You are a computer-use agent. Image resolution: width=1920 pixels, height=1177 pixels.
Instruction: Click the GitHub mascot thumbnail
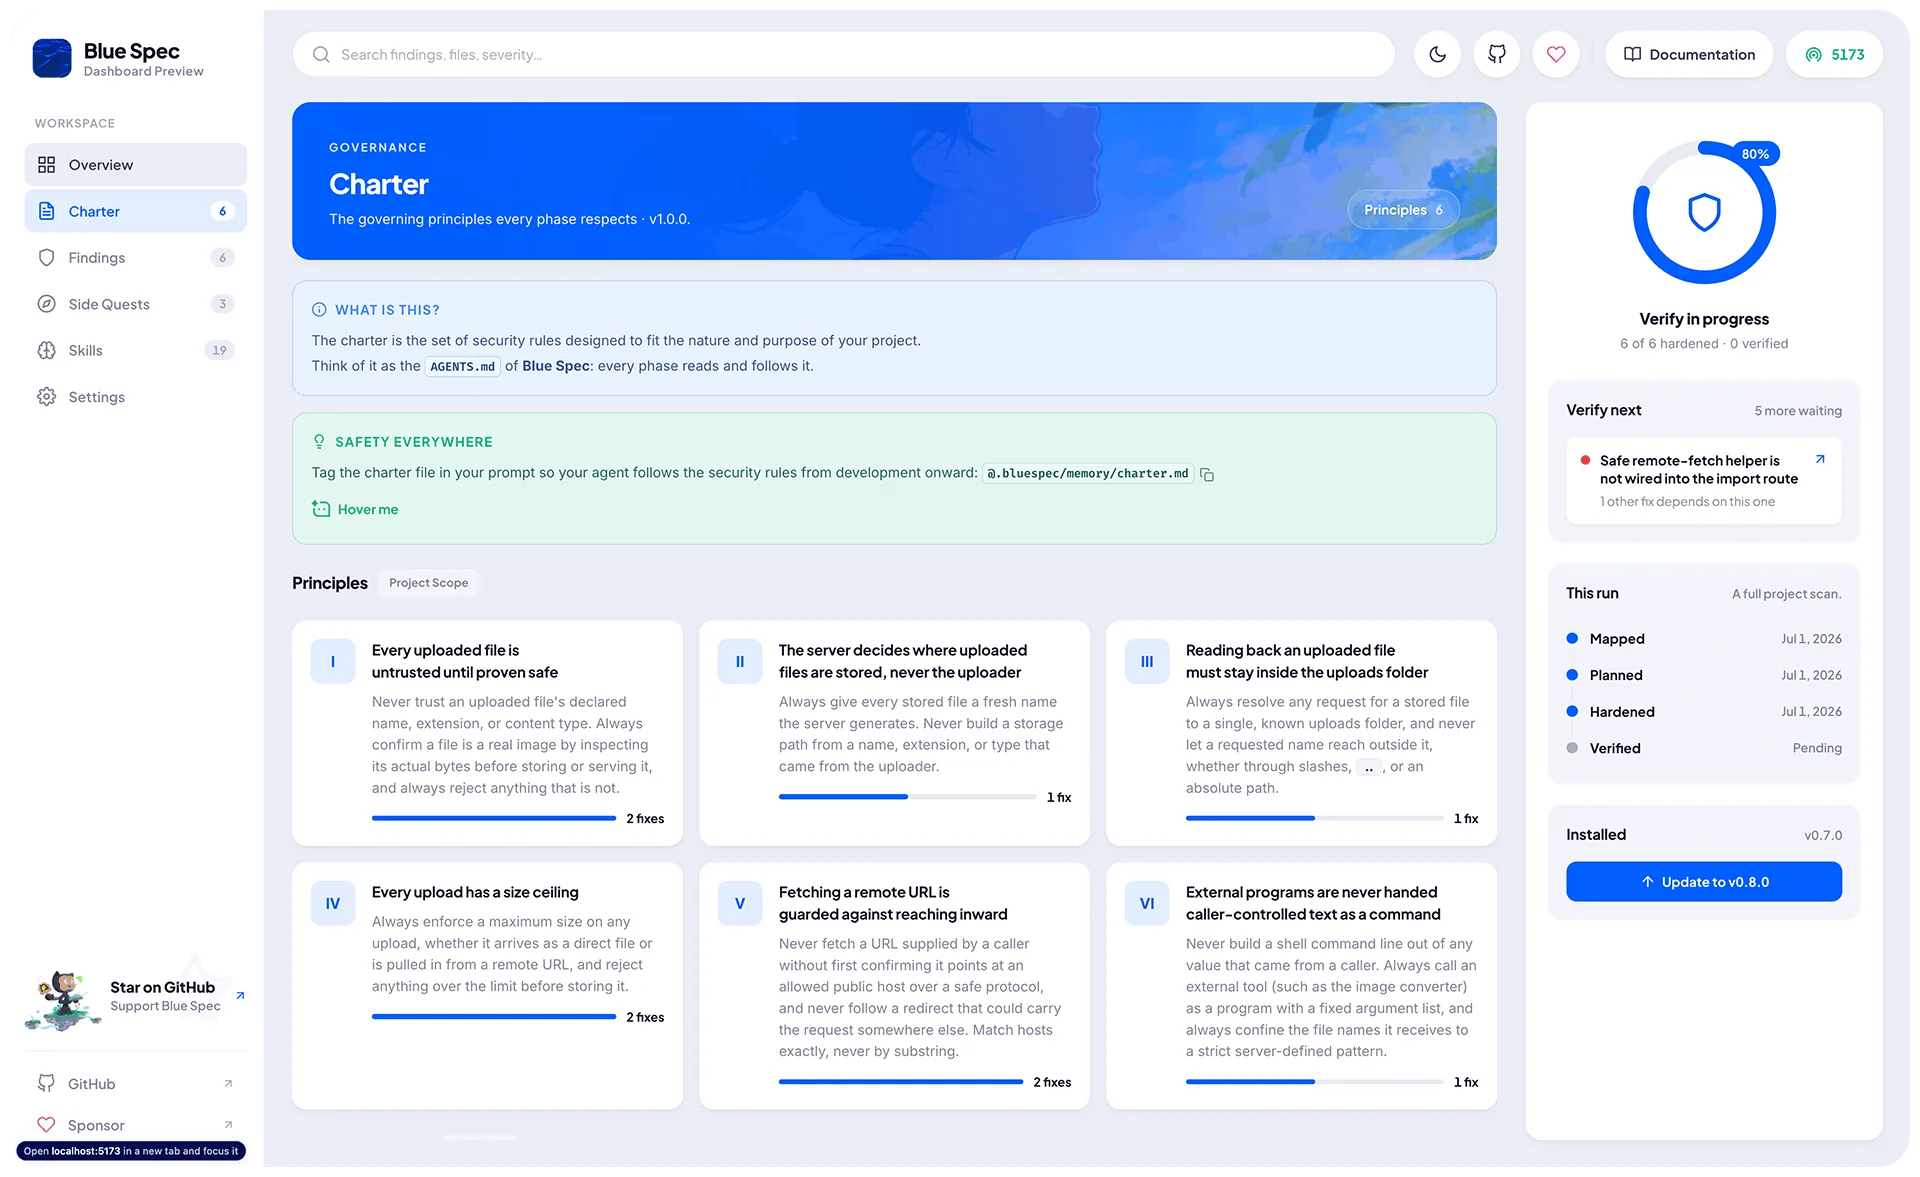pyautogui.click(x=63, y=999)
